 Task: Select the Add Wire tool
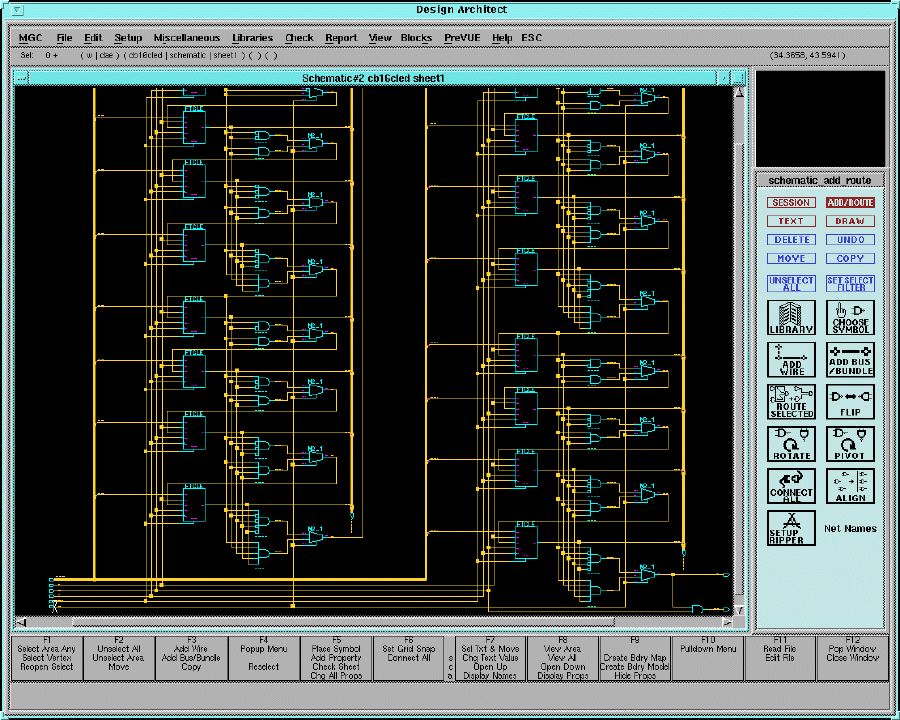[792, 359]
